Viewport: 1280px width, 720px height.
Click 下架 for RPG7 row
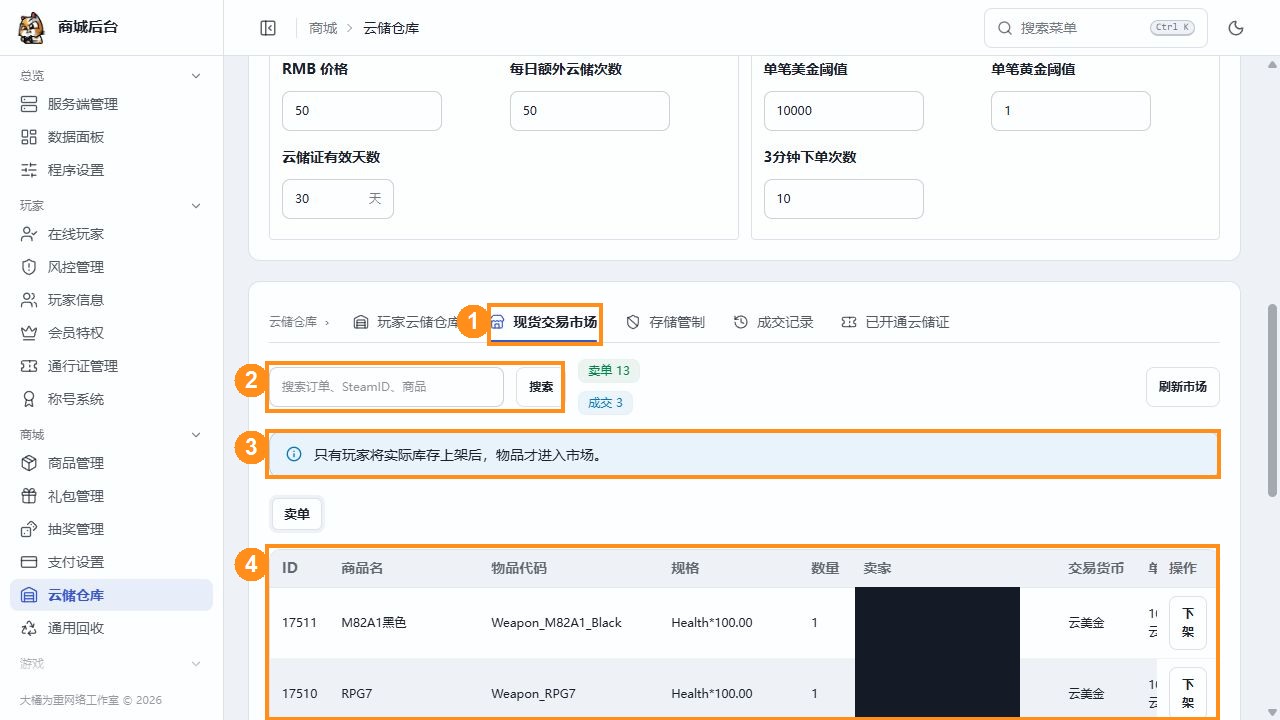coord(1188,693)
